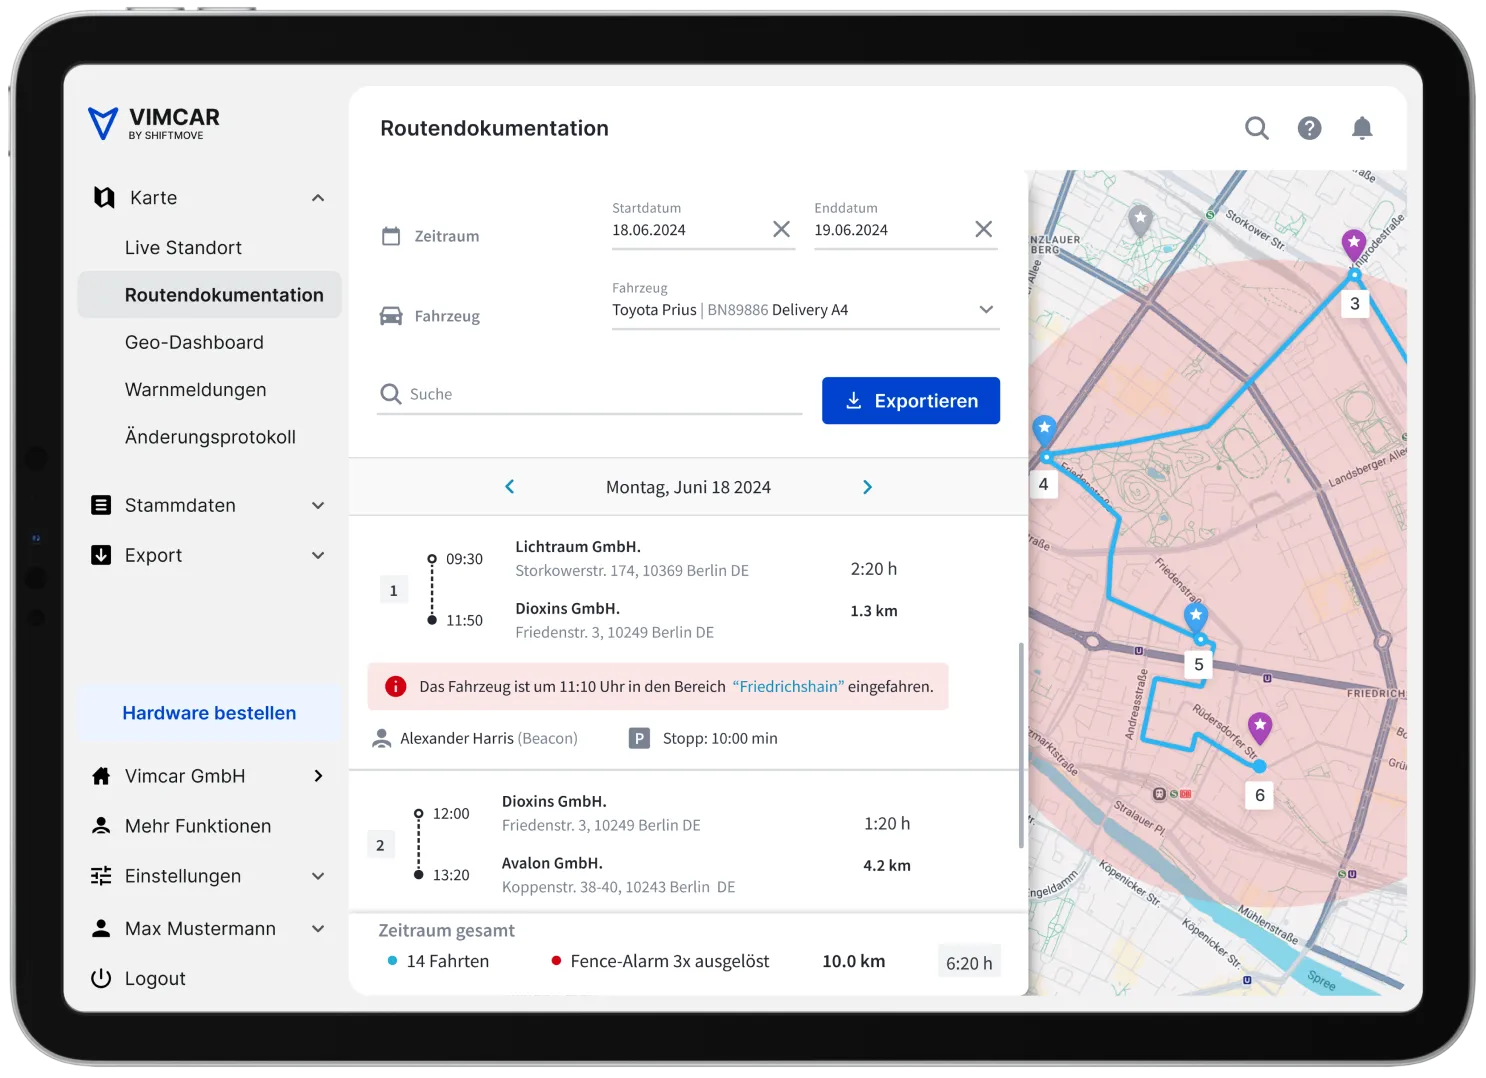Click map marker number 4
This screenshot has width=1486, height=1078.
tap(1043, 484)
